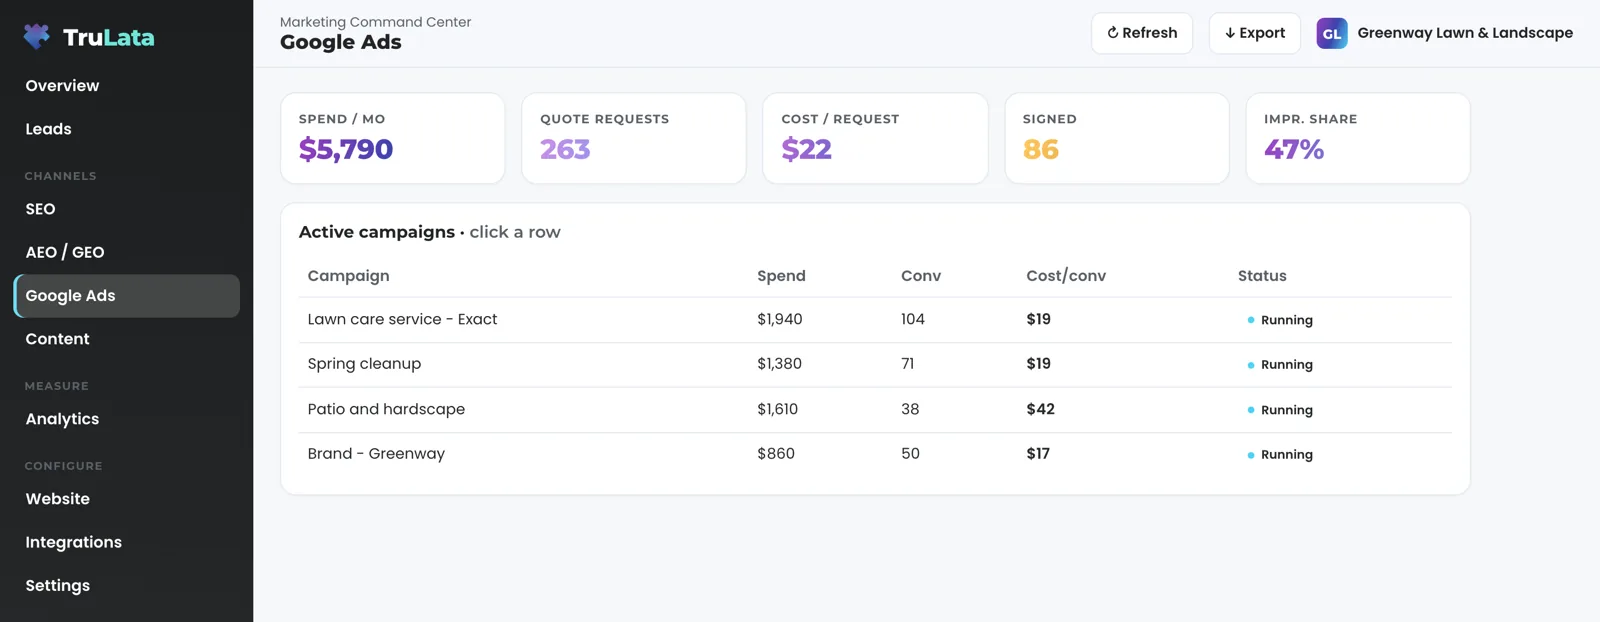1600x622 pixels.
Task: Click the $19 cost for Lawn care service
Action: [1038, 320]
